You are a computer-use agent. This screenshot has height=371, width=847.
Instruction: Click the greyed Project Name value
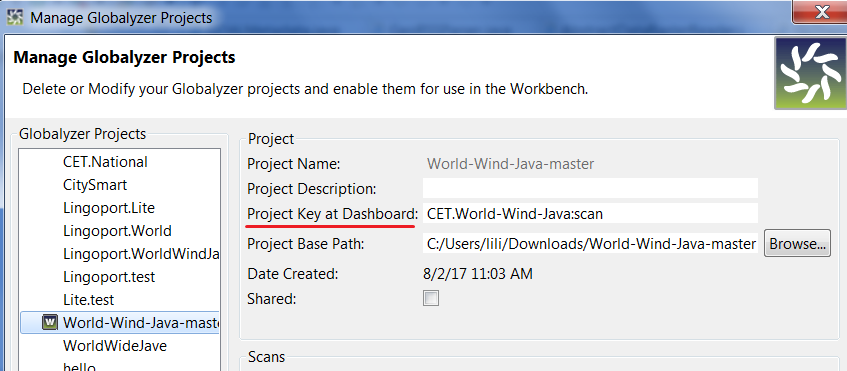[510, 164]
